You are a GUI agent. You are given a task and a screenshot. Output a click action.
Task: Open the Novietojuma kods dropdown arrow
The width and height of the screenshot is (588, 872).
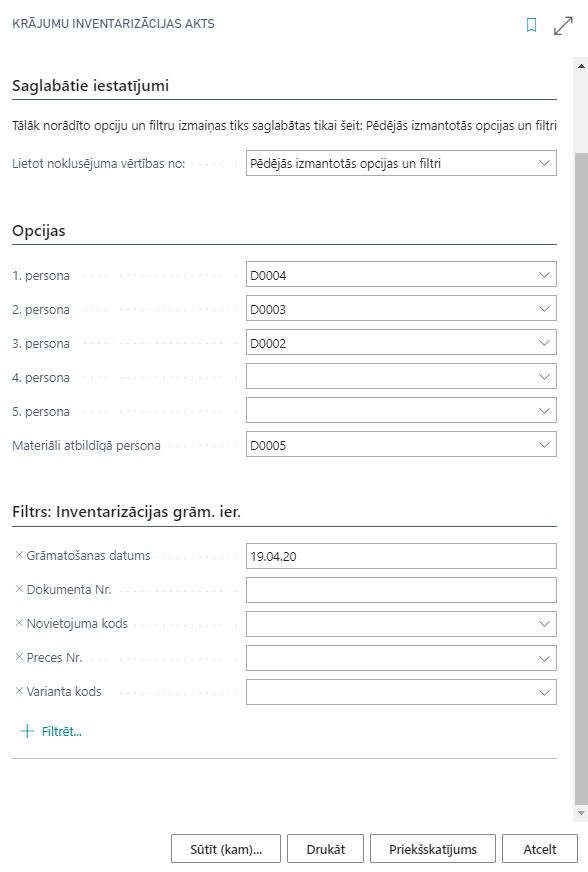click(x=544, y=624)
